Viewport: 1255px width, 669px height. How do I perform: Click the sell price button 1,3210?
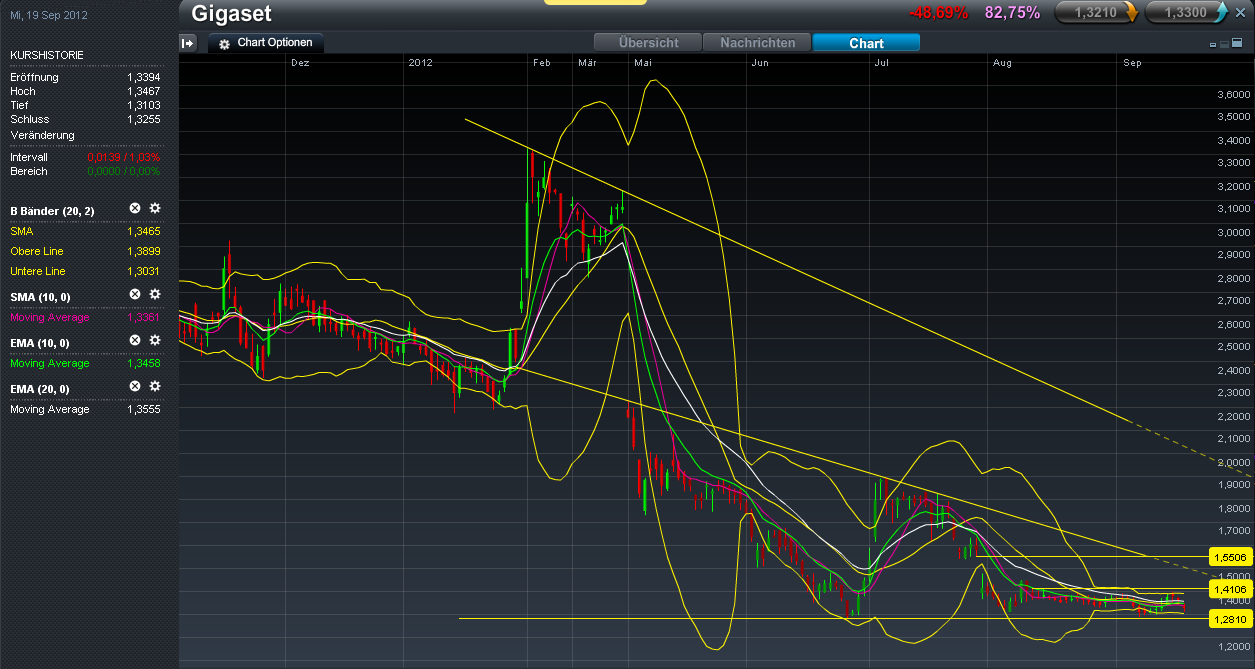[x=1096, y=13]
